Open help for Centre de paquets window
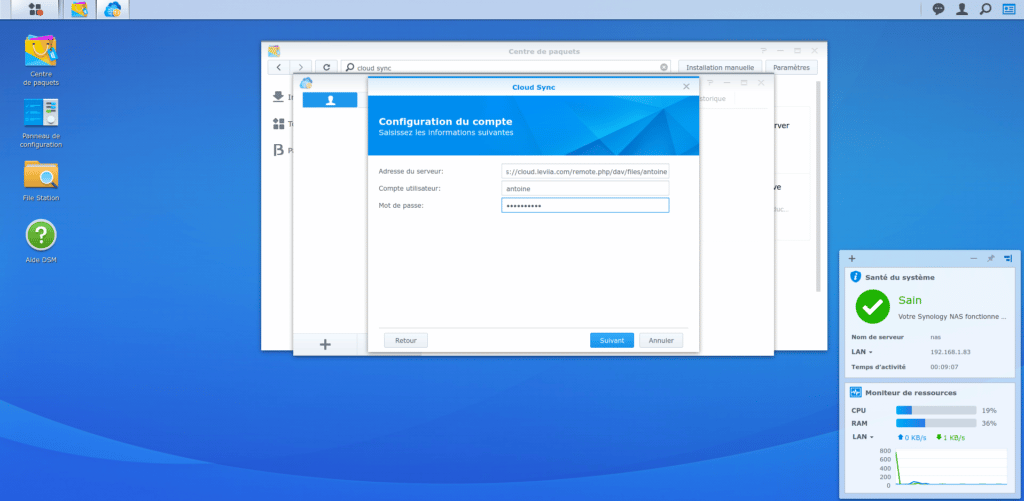Screen dimensions: 1024x501 [x=763, y=51]
